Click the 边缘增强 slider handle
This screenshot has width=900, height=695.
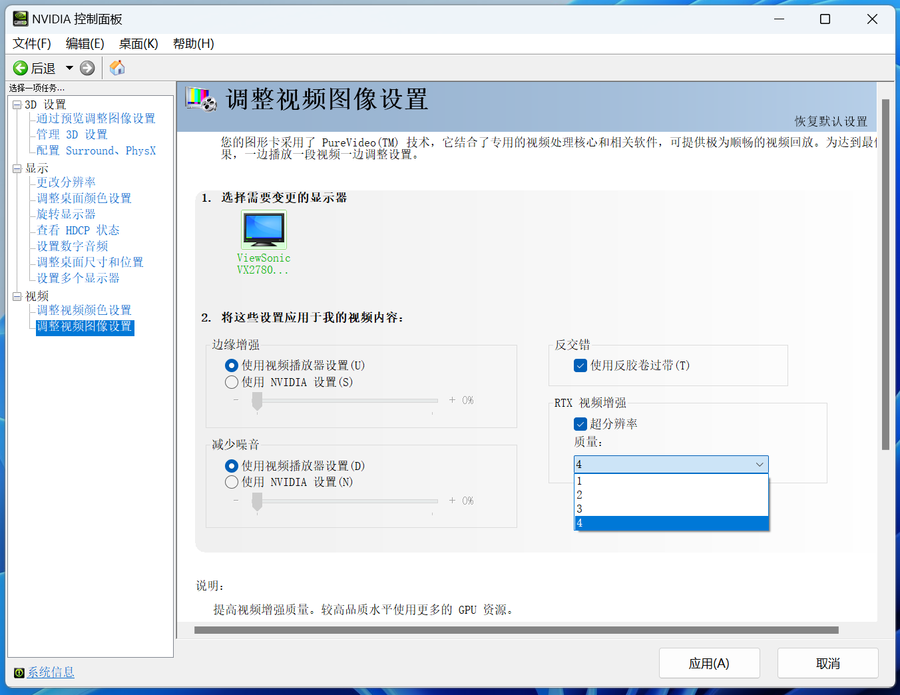[257, 401]
